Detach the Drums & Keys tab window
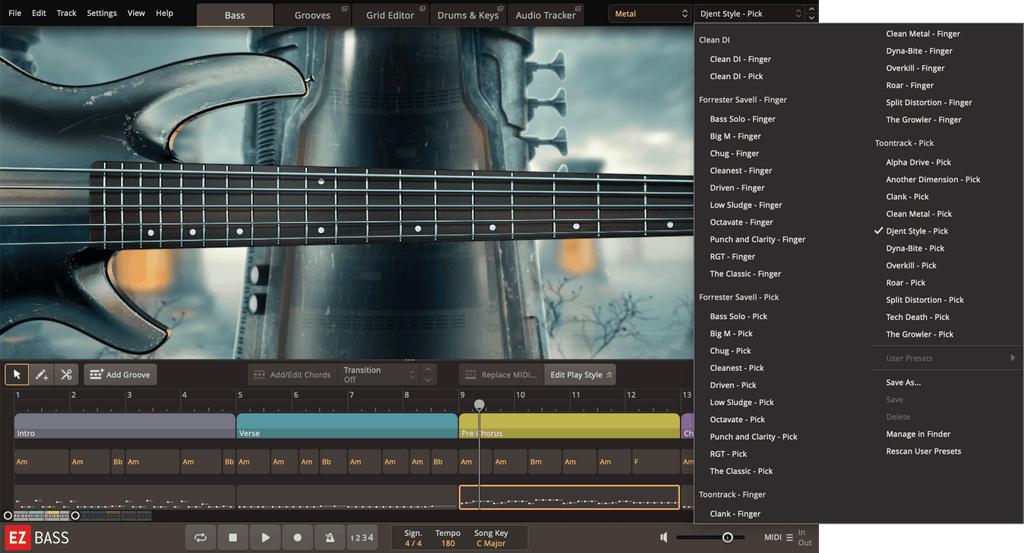Viewport: 1024px width, 553px height. click(x=500, y=8)
